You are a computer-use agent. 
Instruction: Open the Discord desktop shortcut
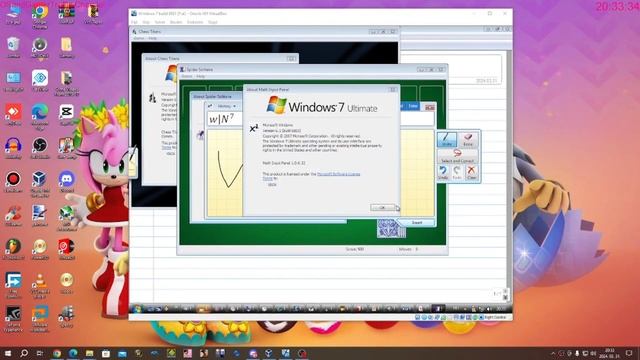pyautogui.click(x=66, y=182)
